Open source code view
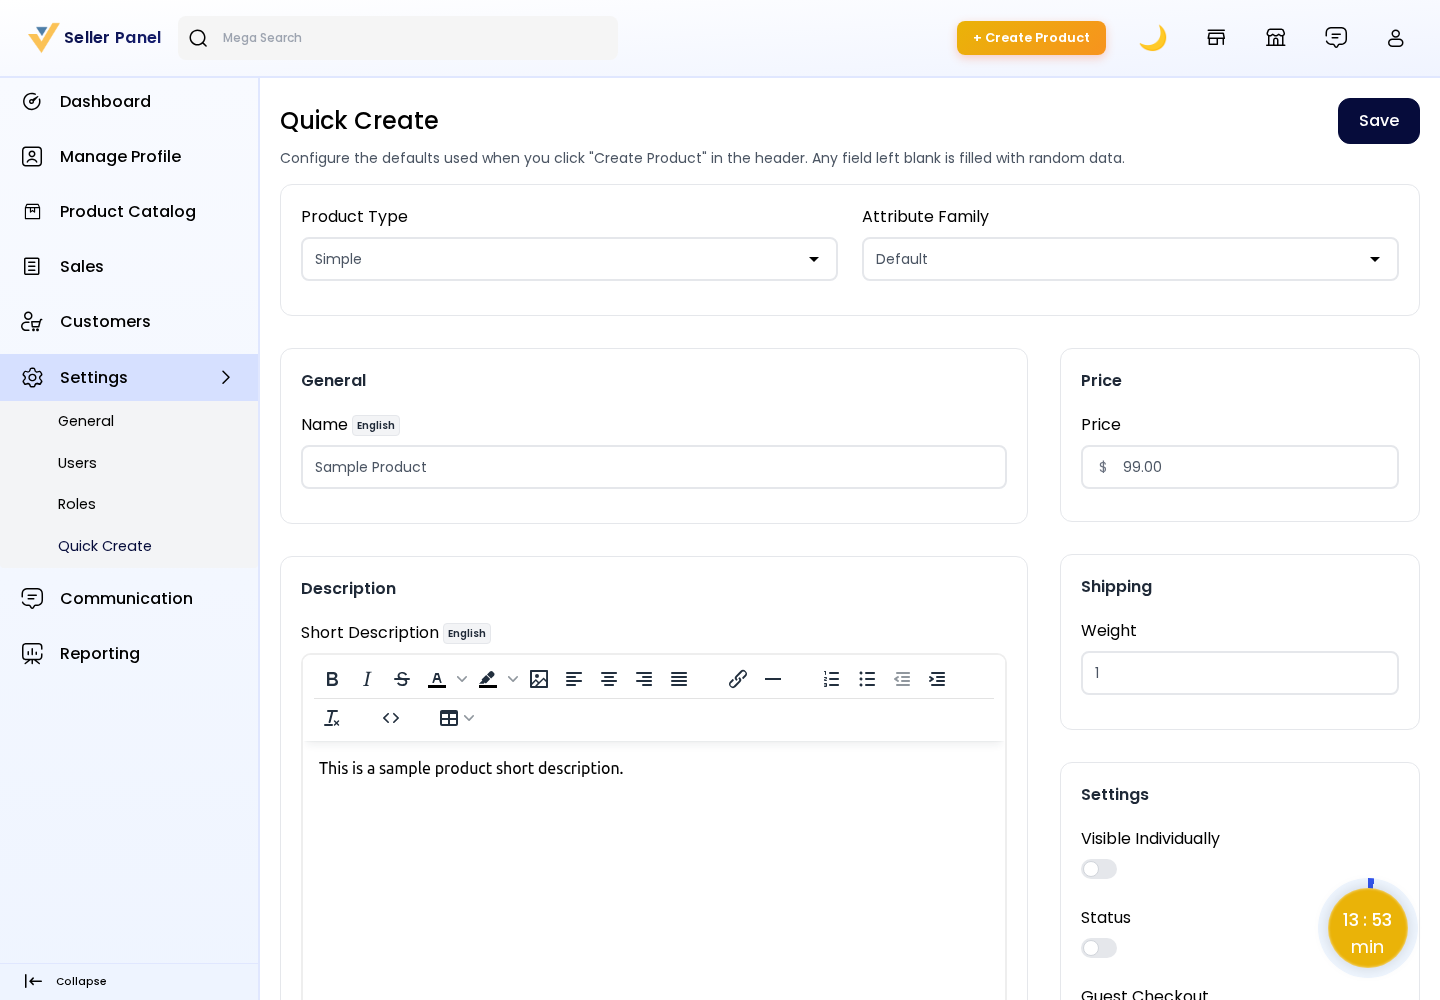The height and width of the screenshot is (1000, 1440). tap(391, 718)
